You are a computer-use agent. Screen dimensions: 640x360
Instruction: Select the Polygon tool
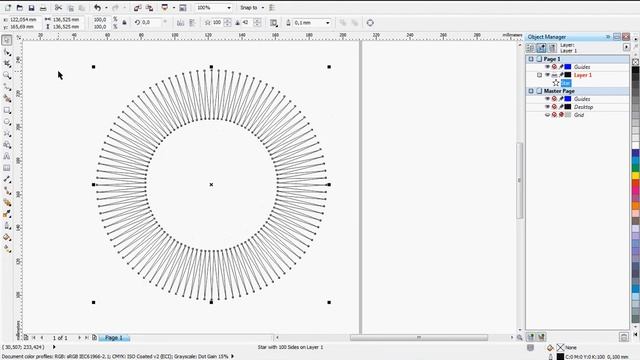click(x=7, y=133)
